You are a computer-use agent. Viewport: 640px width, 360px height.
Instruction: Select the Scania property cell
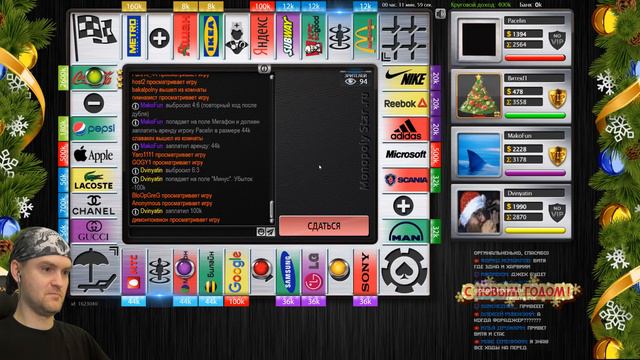coord(405,180)
